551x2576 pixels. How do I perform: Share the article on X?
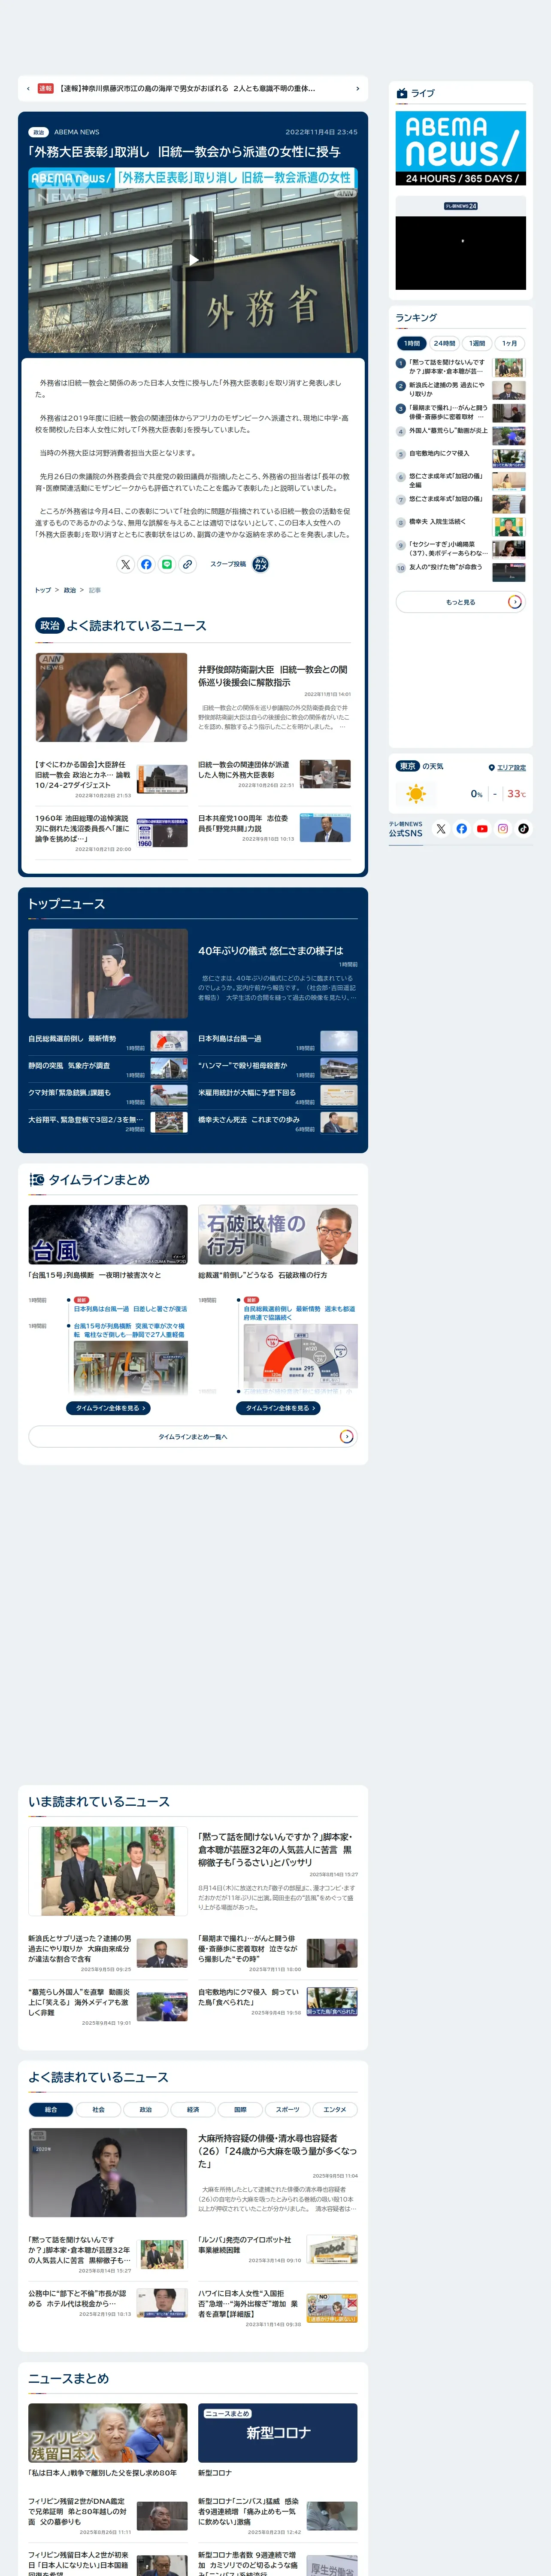(x=125, y=564)
